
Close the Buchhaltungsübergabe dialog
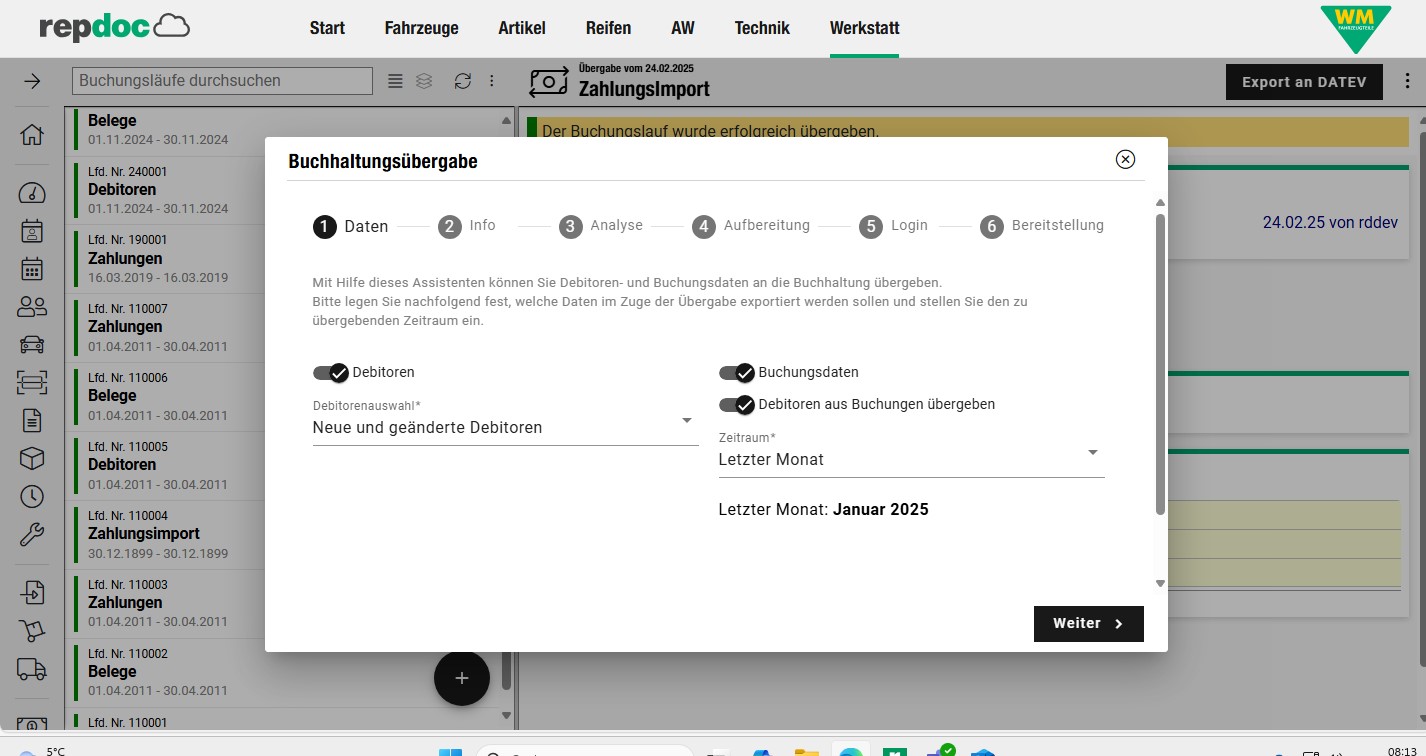pos(1125,159)
